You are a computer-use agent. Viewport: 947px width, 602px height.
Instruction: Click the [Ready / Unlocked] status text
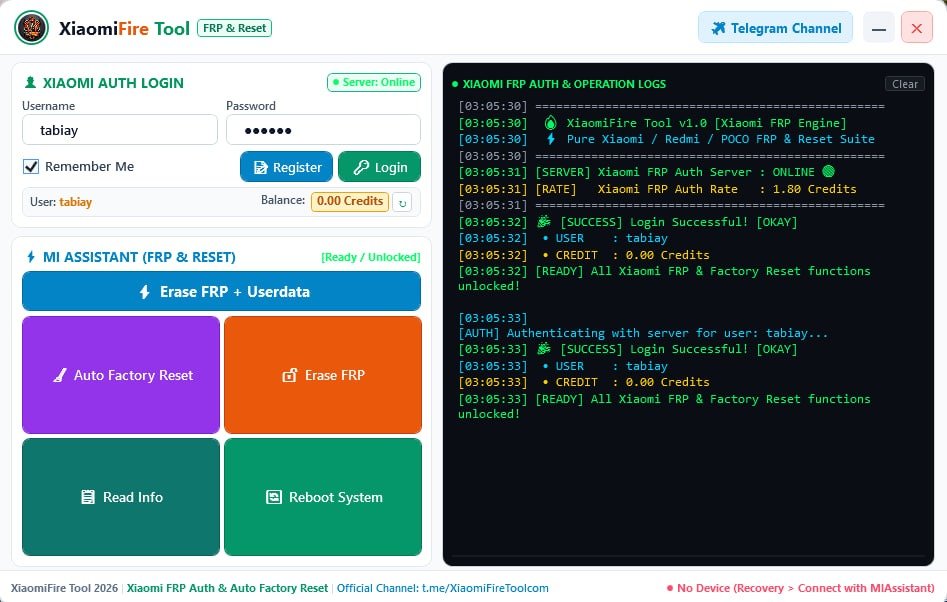(371, 257)
